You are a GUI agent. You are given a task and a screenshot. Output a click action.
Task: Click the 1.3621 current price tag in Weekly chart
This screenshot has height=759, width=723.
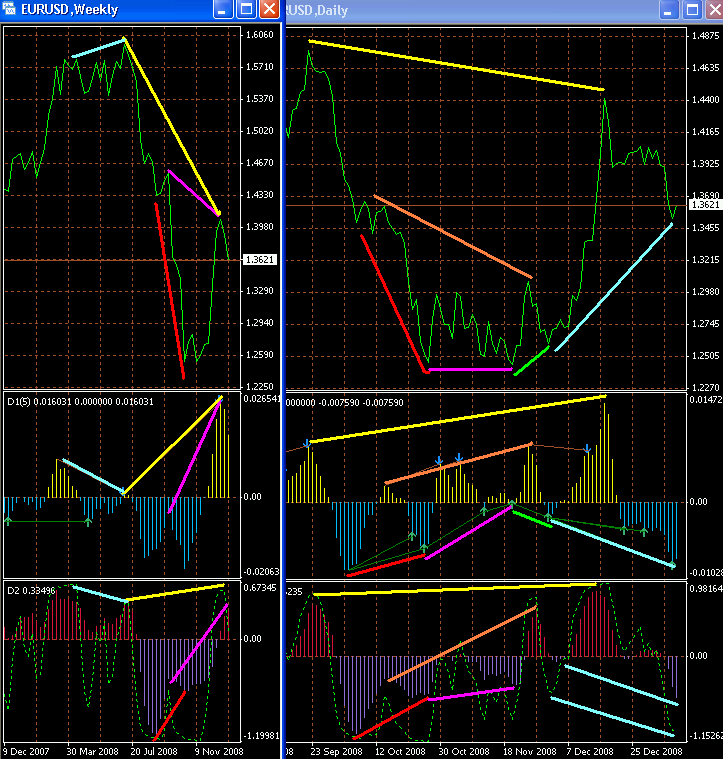[x=260, y=260]
